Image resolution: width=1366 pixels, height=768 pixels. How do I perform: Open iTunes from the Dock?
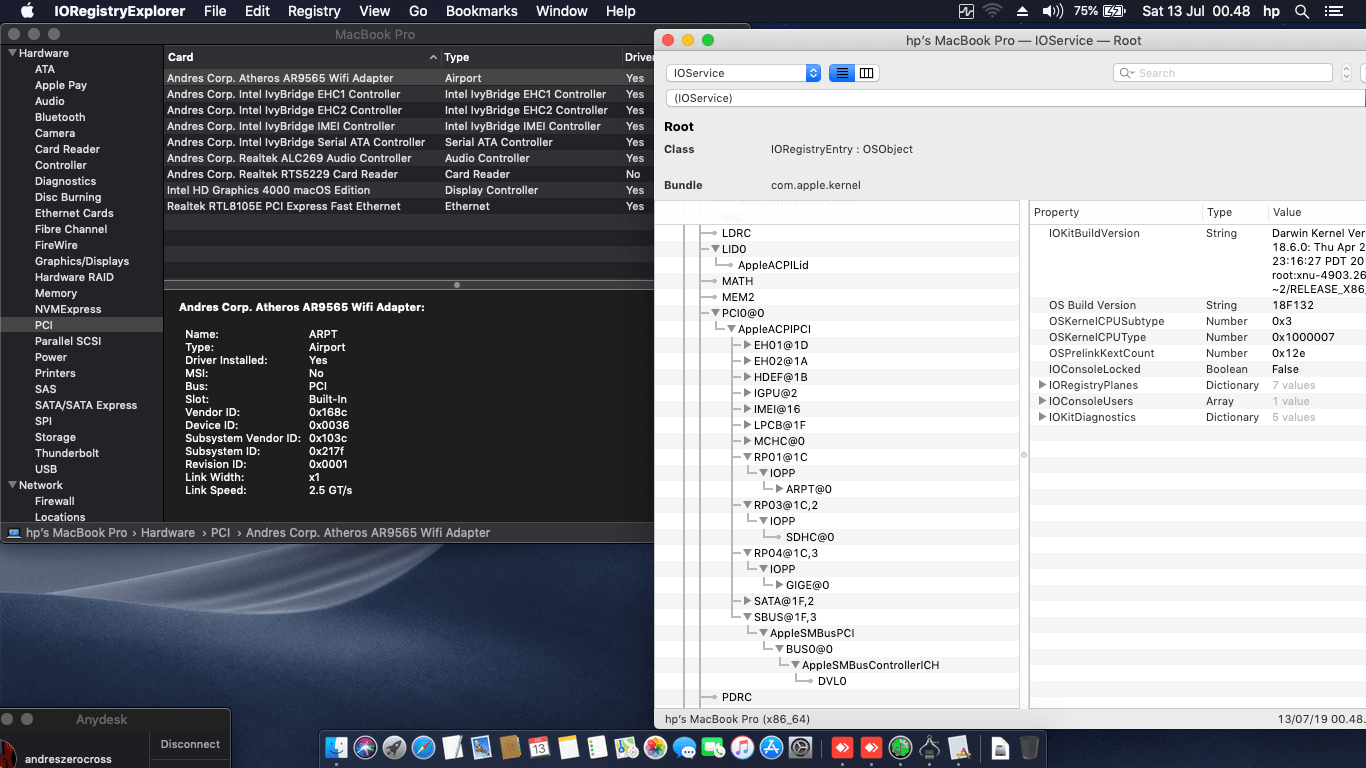click(x=742, y=747)
